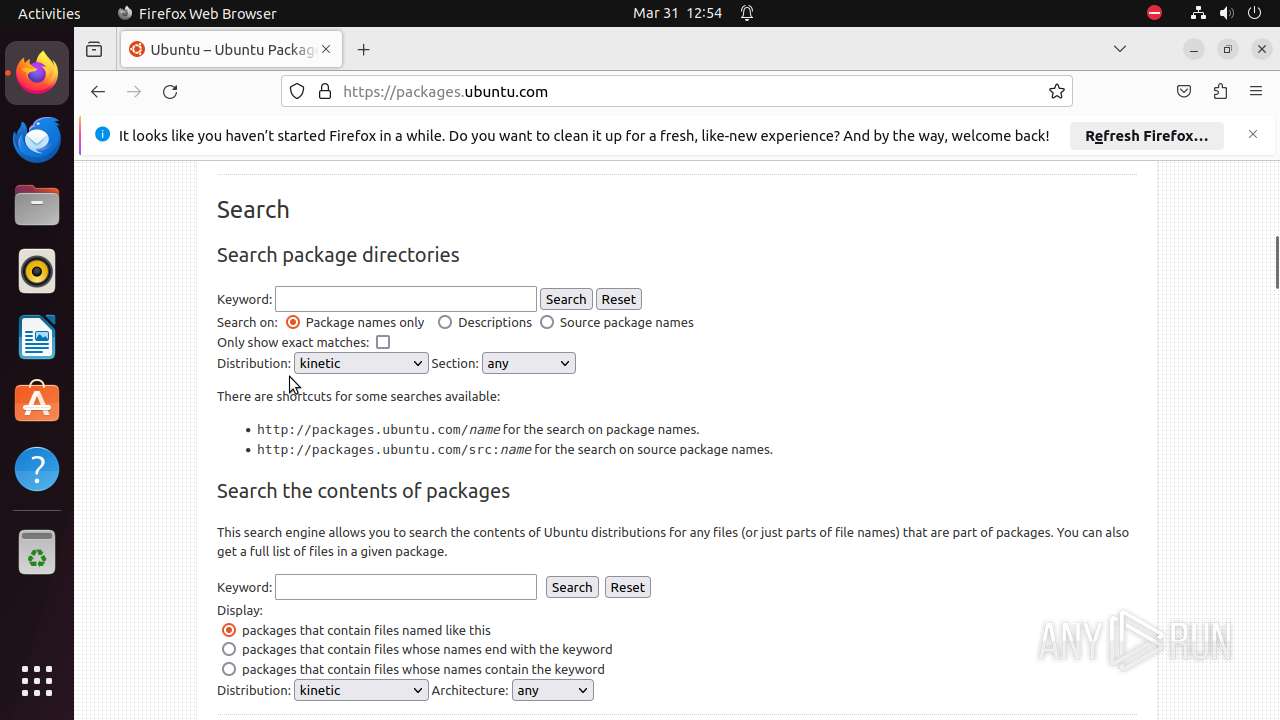Screen dimensions: 1280x720
Task: Dismiss the Firefox refresh notification bar
Action: pyautogui.click(x=1253, y=134)
